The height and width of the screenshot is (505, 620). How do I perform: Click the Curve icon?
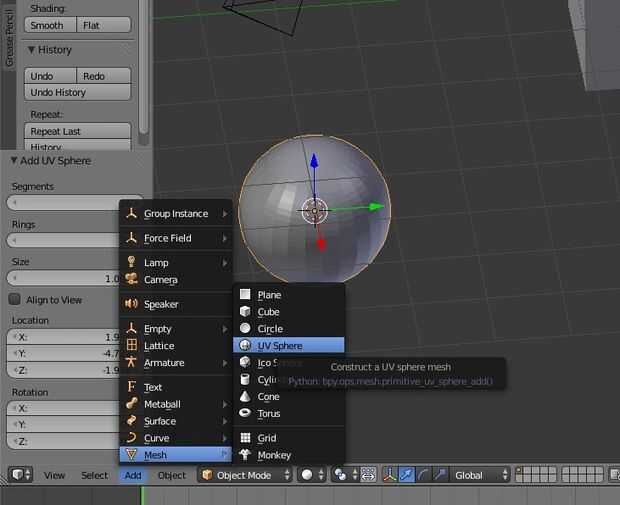[x=132, y=437]
